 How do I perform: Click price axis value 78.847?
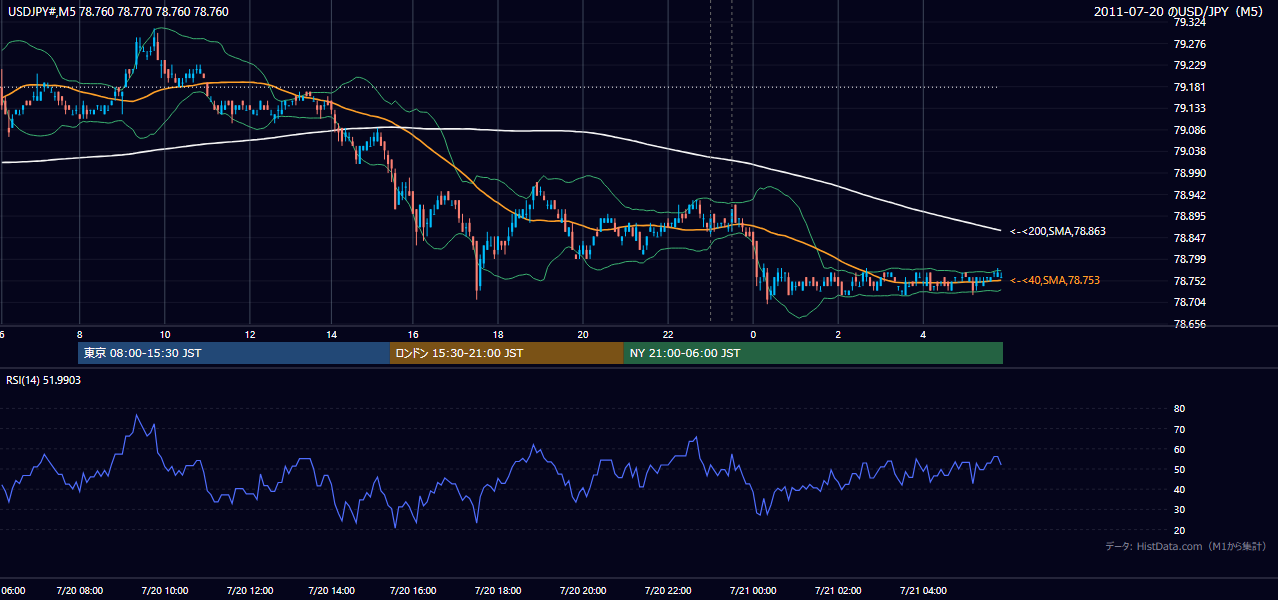coord(1189,238)
